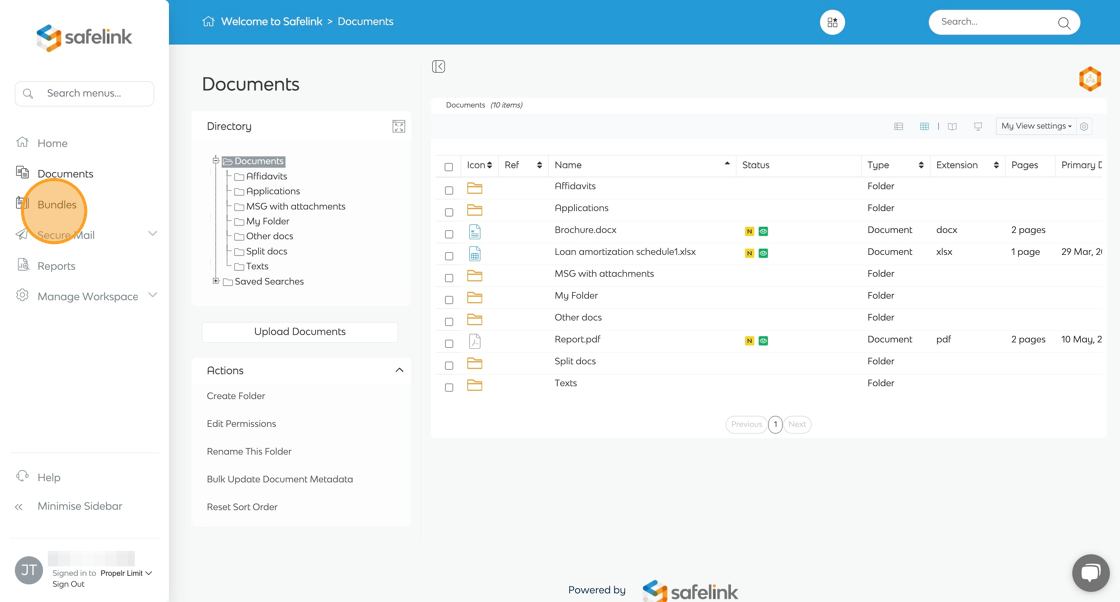This screenshot has height=602, width=1120.
Task: Sort by the Extension column arrows
Action: pos(996,166)
